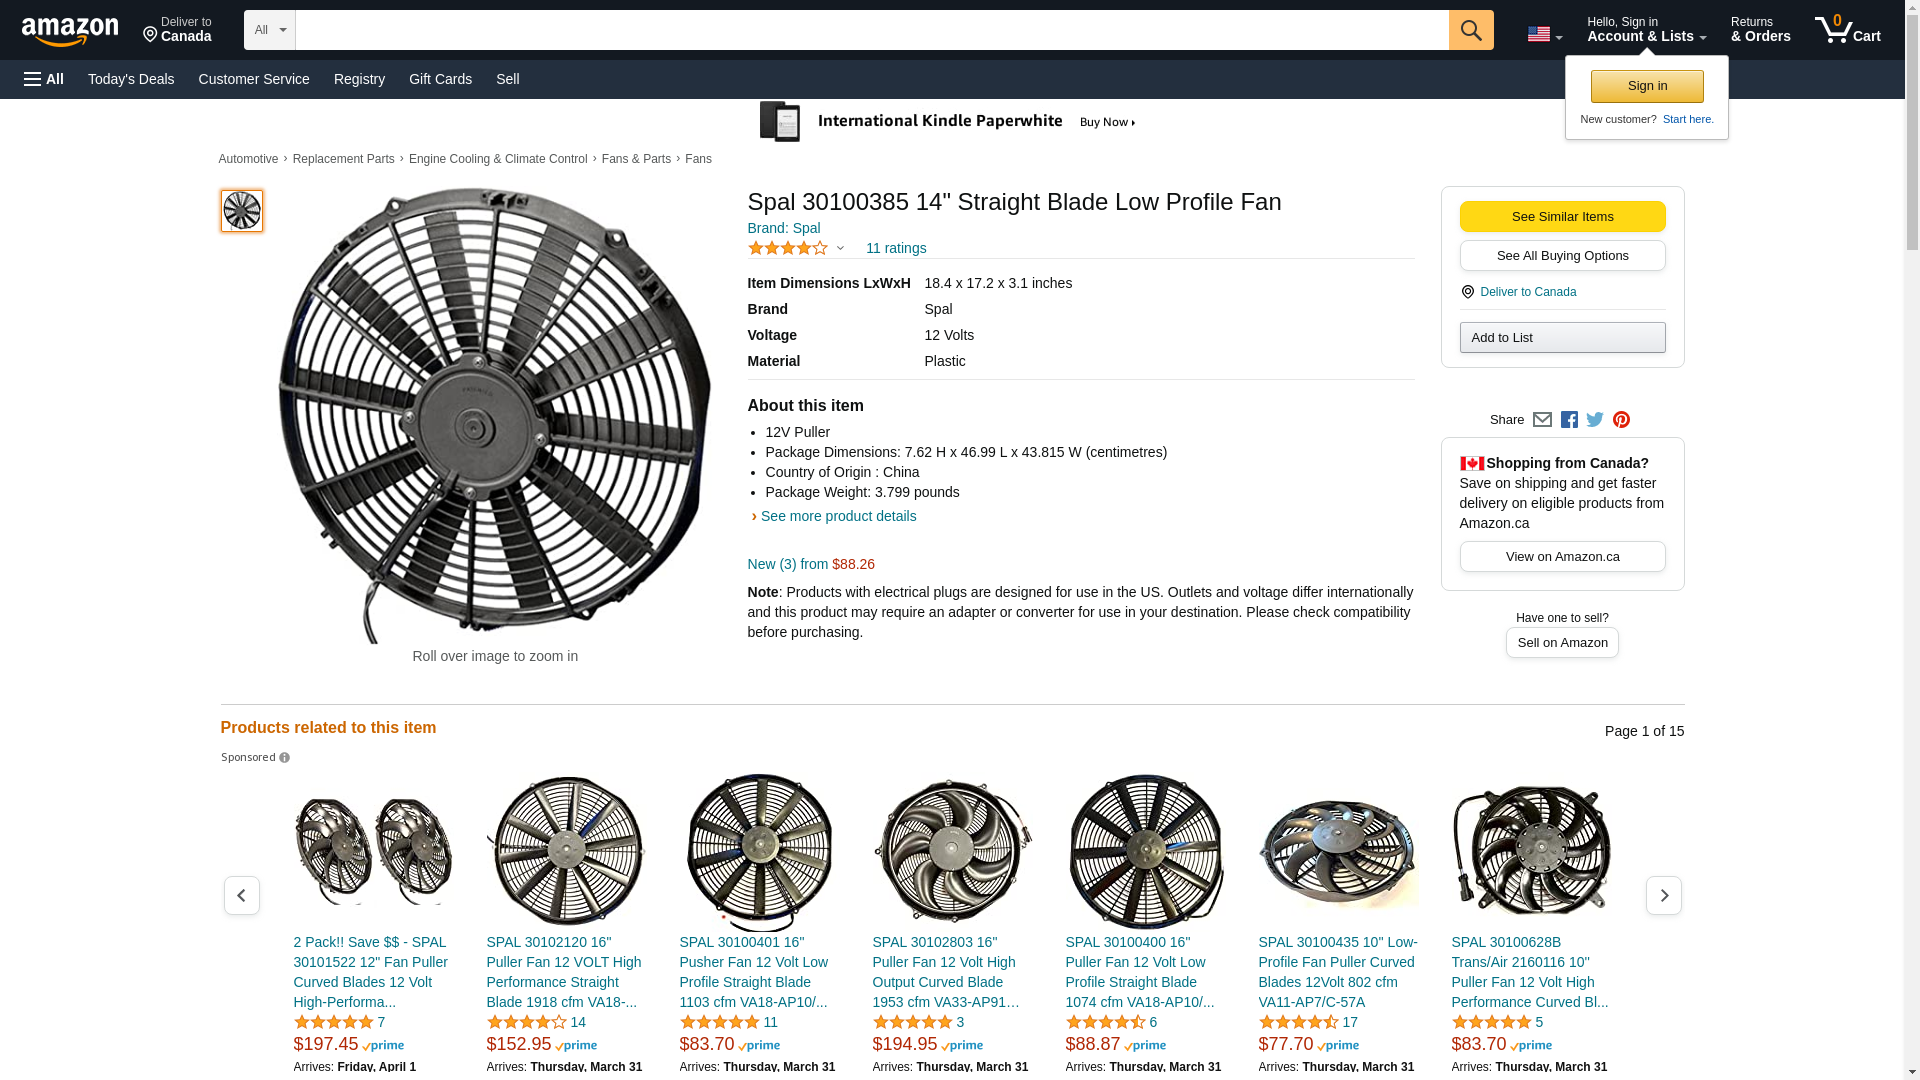This screenshot has width=1920, height=1080.
Task: Open the shopping cart icon
Action: point(1847,30)
